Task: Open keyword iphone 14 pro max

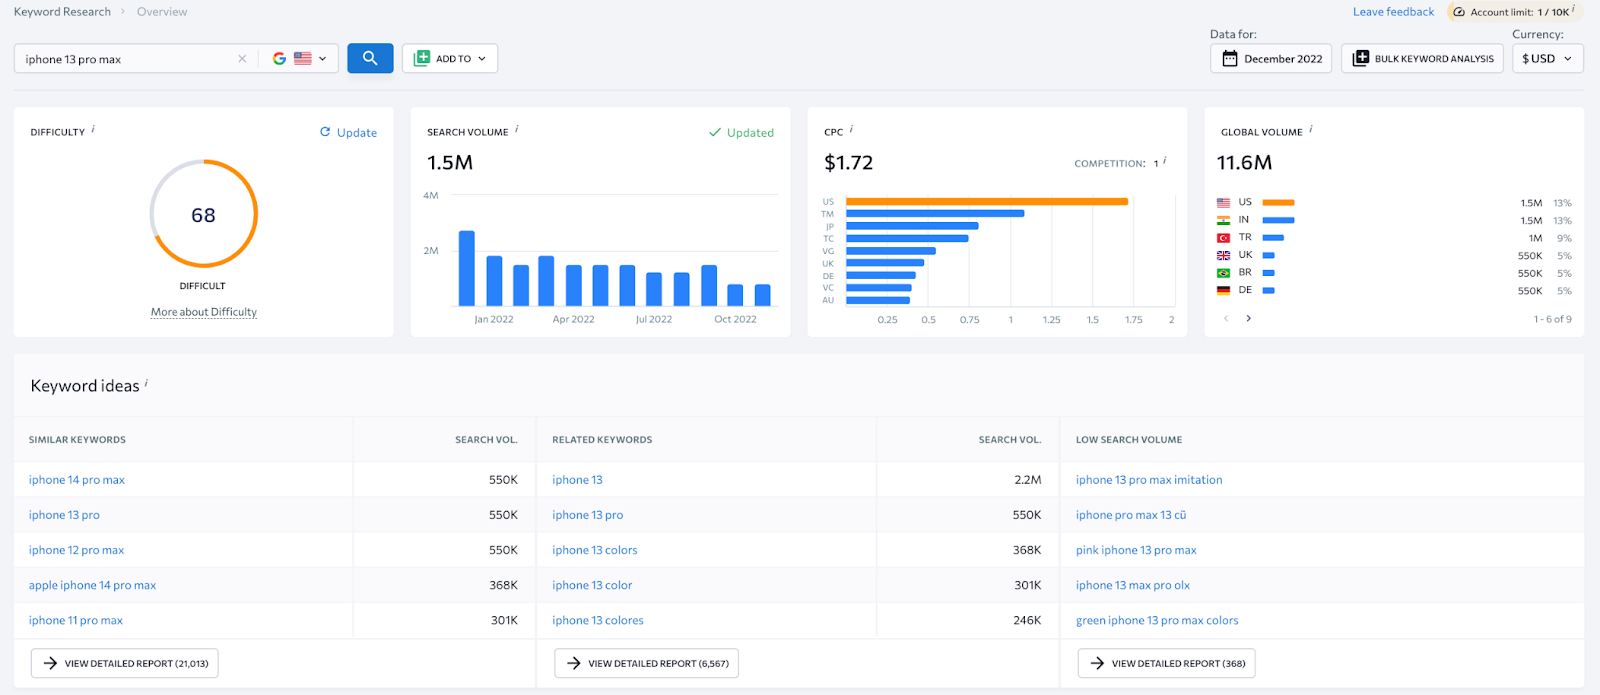Action: pos(77,480)
